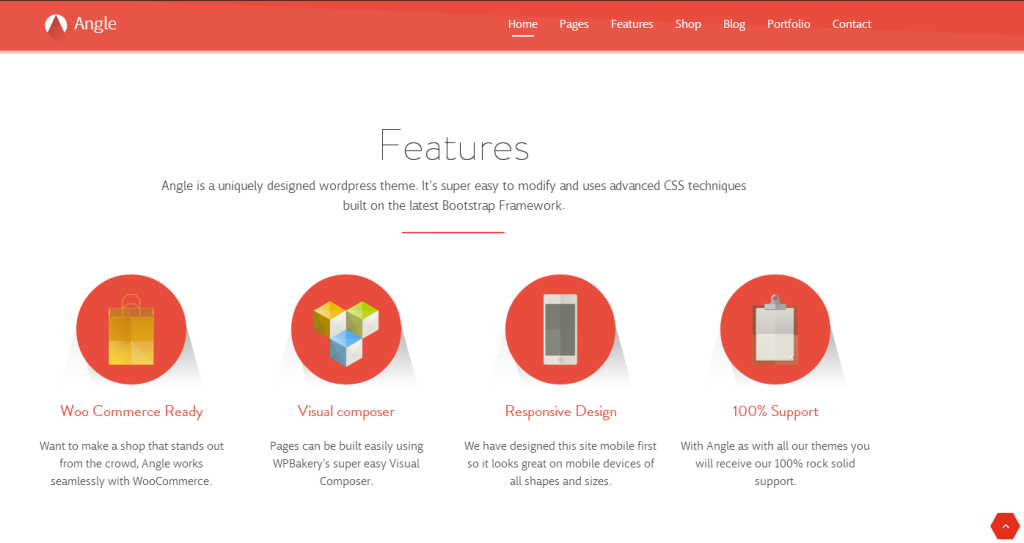Click the Angle logo icon
The width and height of the screenshot is (1024, 543).
(x=56, y=25)
